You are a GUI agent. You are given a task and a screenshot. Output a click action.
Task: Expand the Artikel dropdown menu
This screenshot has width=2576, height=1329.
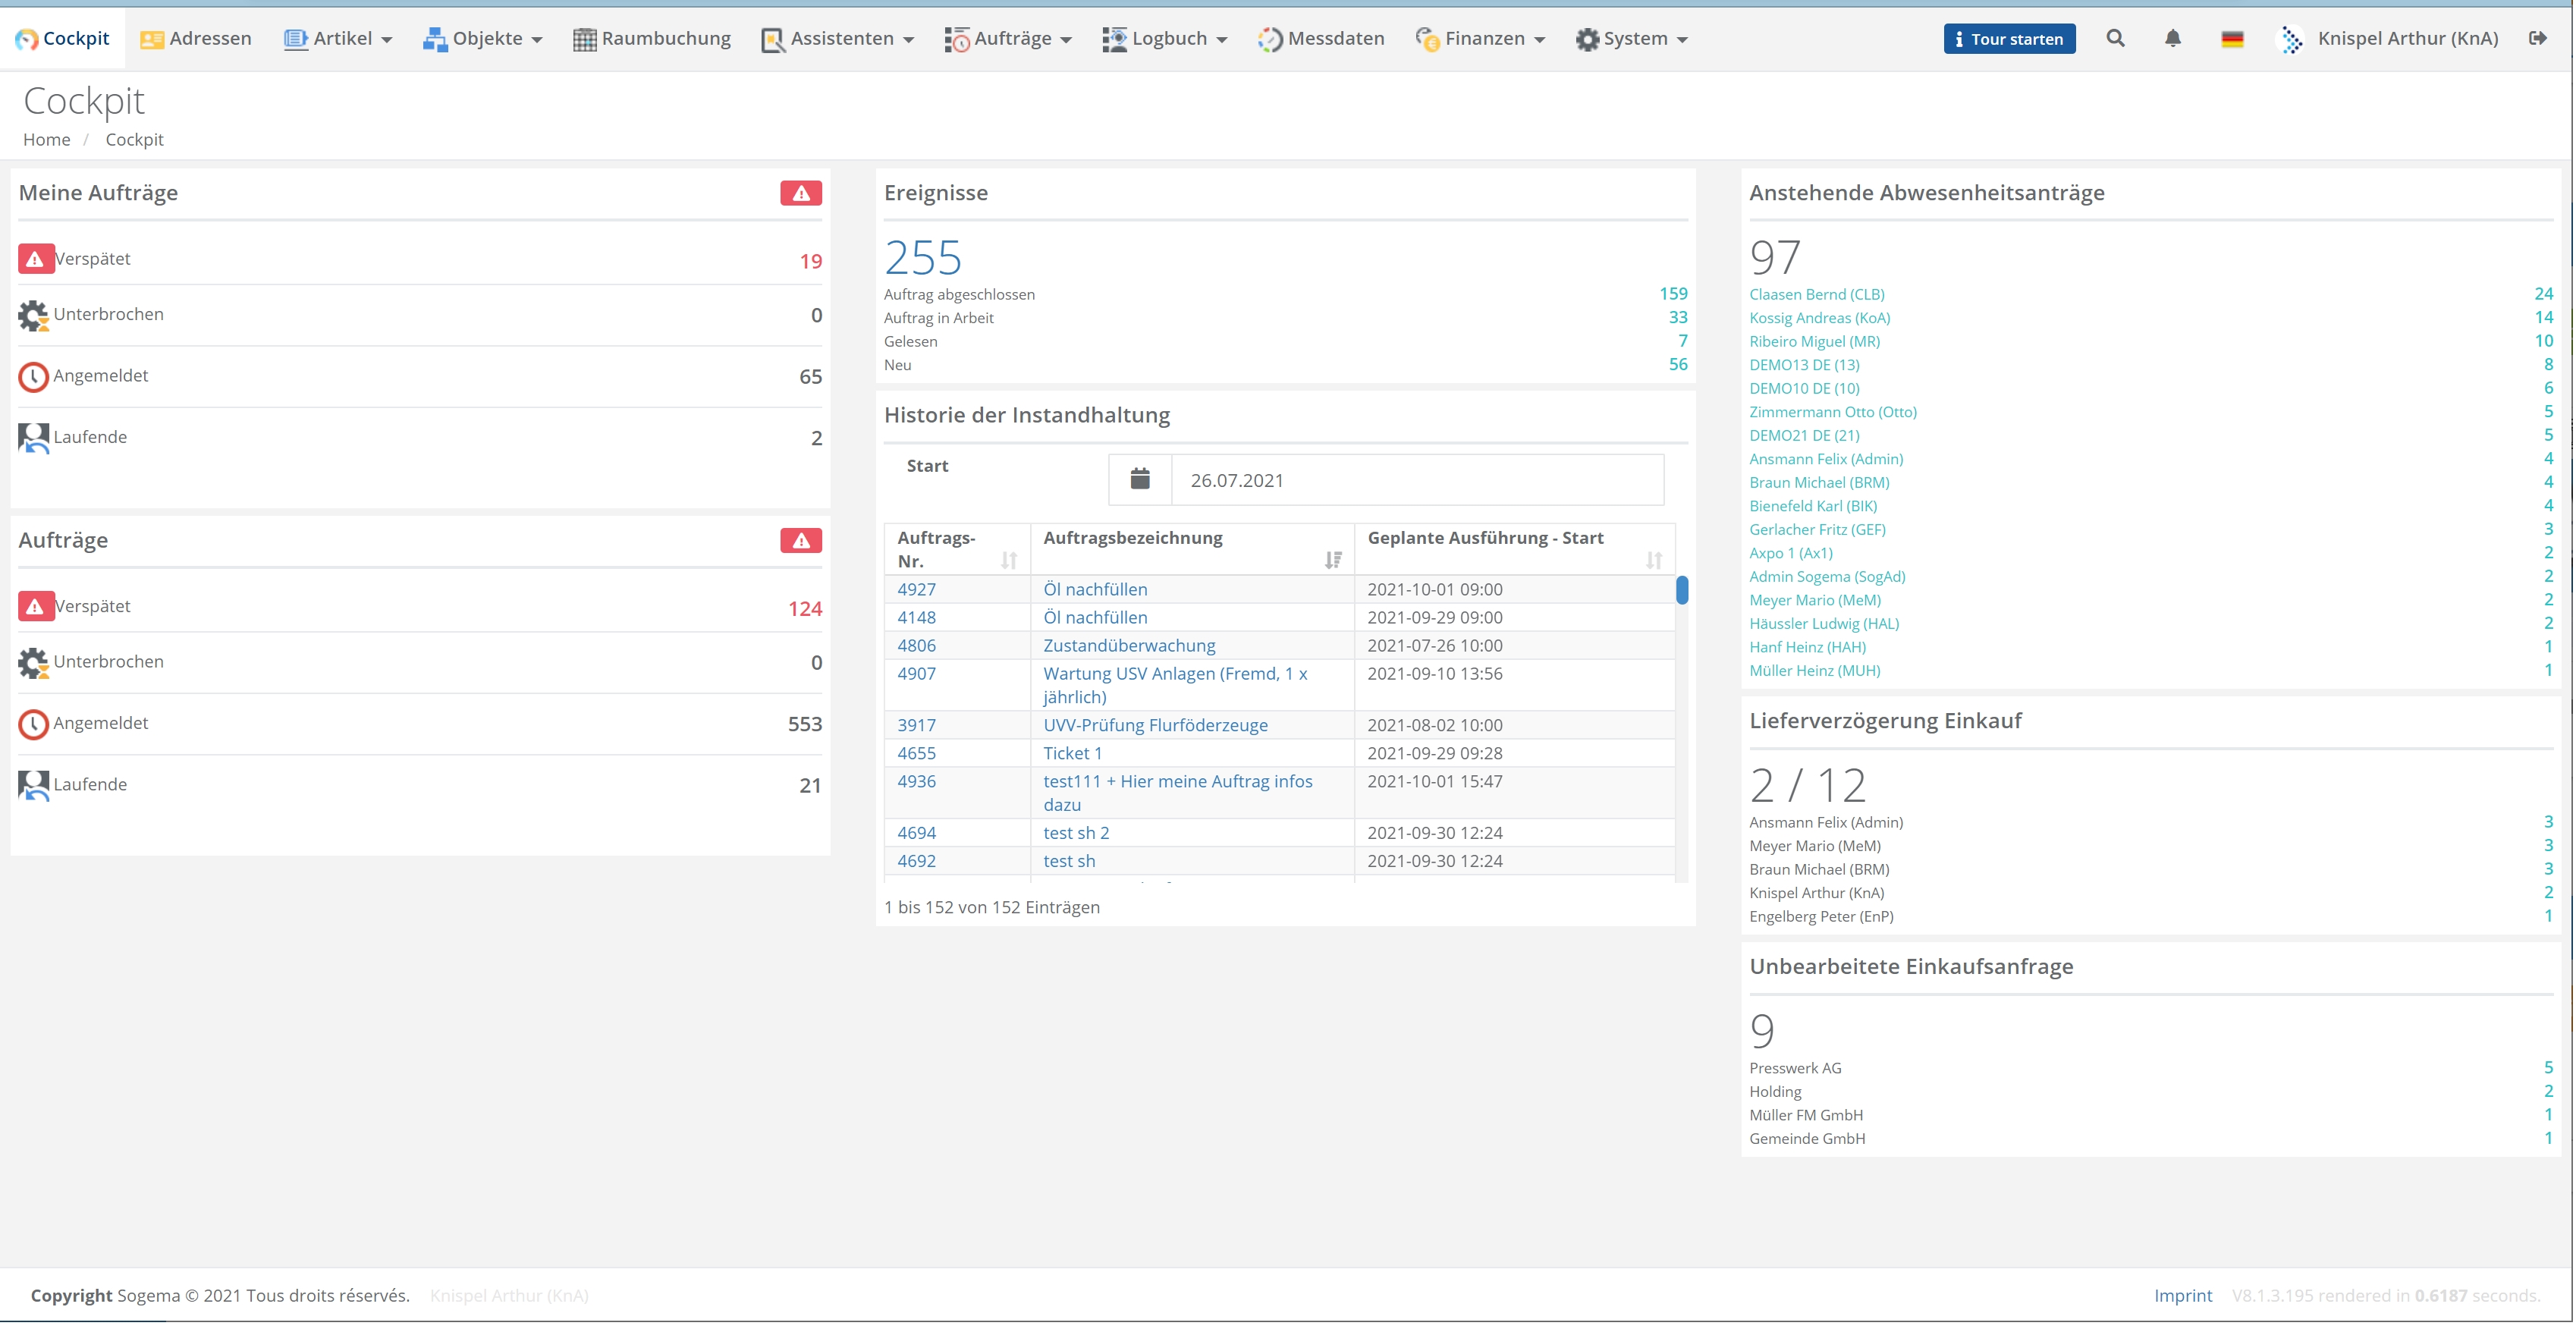coord(338,38)
